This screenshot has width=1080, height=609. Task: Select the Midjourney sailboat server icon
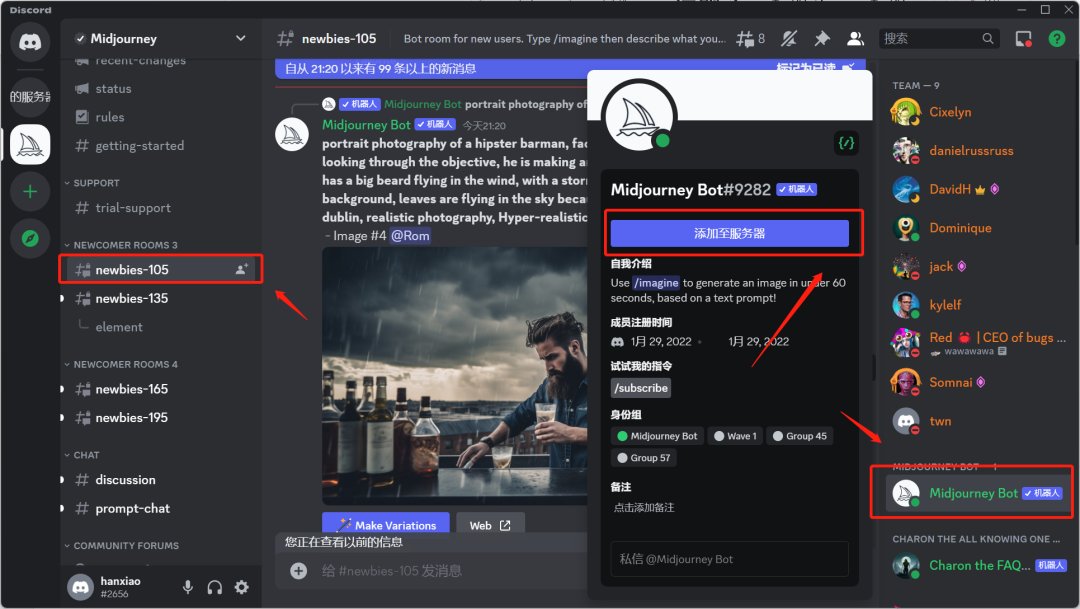click(x=30, y=144)
